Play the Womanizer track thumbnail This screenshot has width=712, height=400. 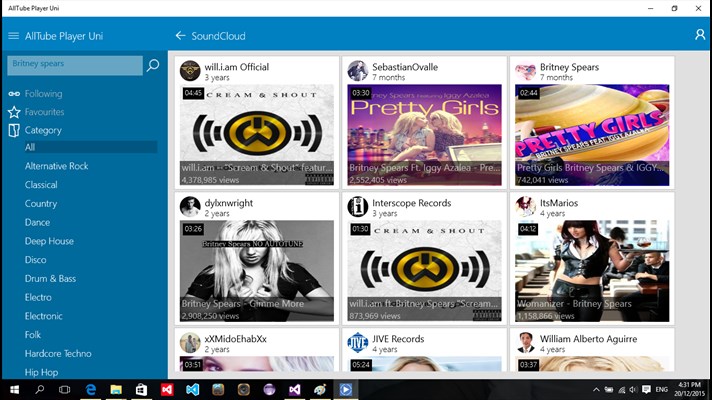tap(592, 271)
